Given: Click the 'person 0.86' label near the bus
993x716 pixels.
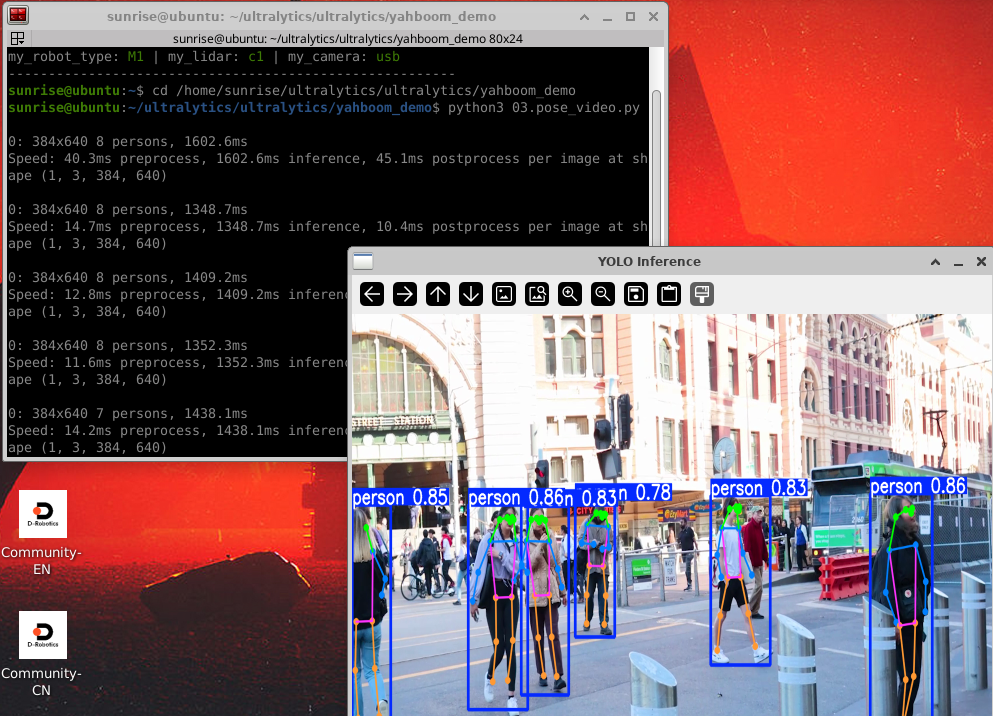Looking at the screenshot, I should click(918, 486).
